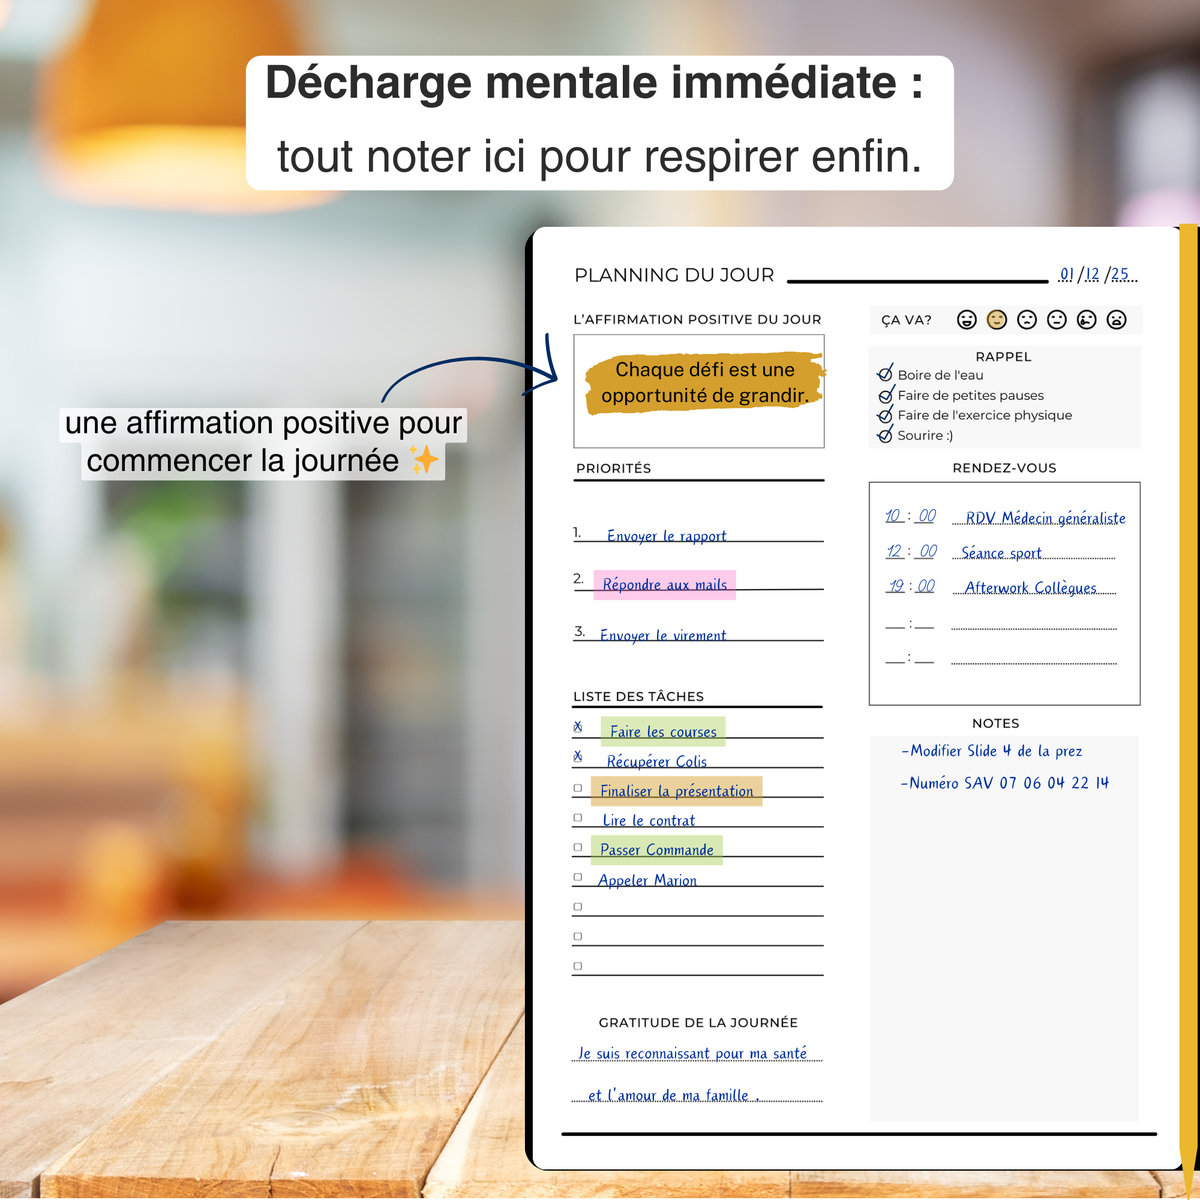Click the pink highlighted 'Répondre aux mails' priority
The height and width of the screenshot is (1200, 1200).
tap(664, 585)
